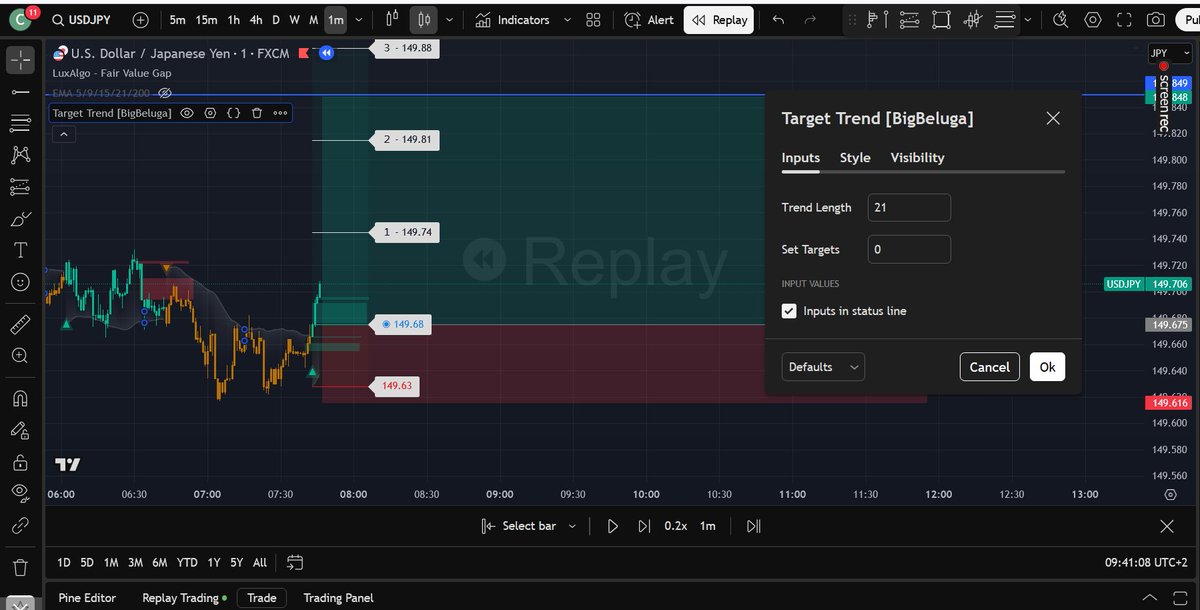Open the Inputs tab

tap(800, 157)
